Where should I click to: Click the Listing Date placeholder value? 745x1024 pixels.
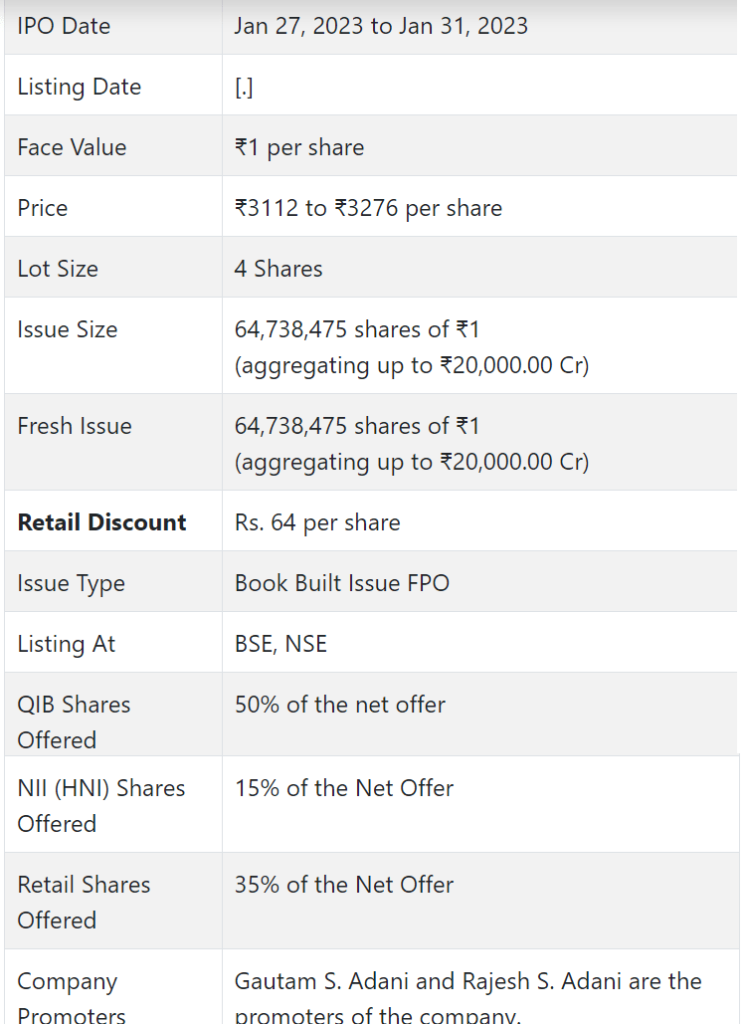tap(244, 87)
